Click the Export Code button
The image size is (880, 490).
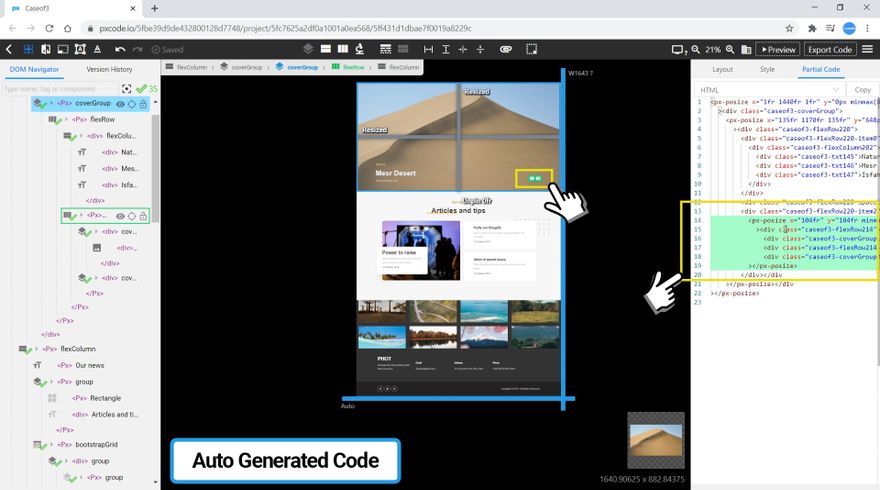point(829,49)
